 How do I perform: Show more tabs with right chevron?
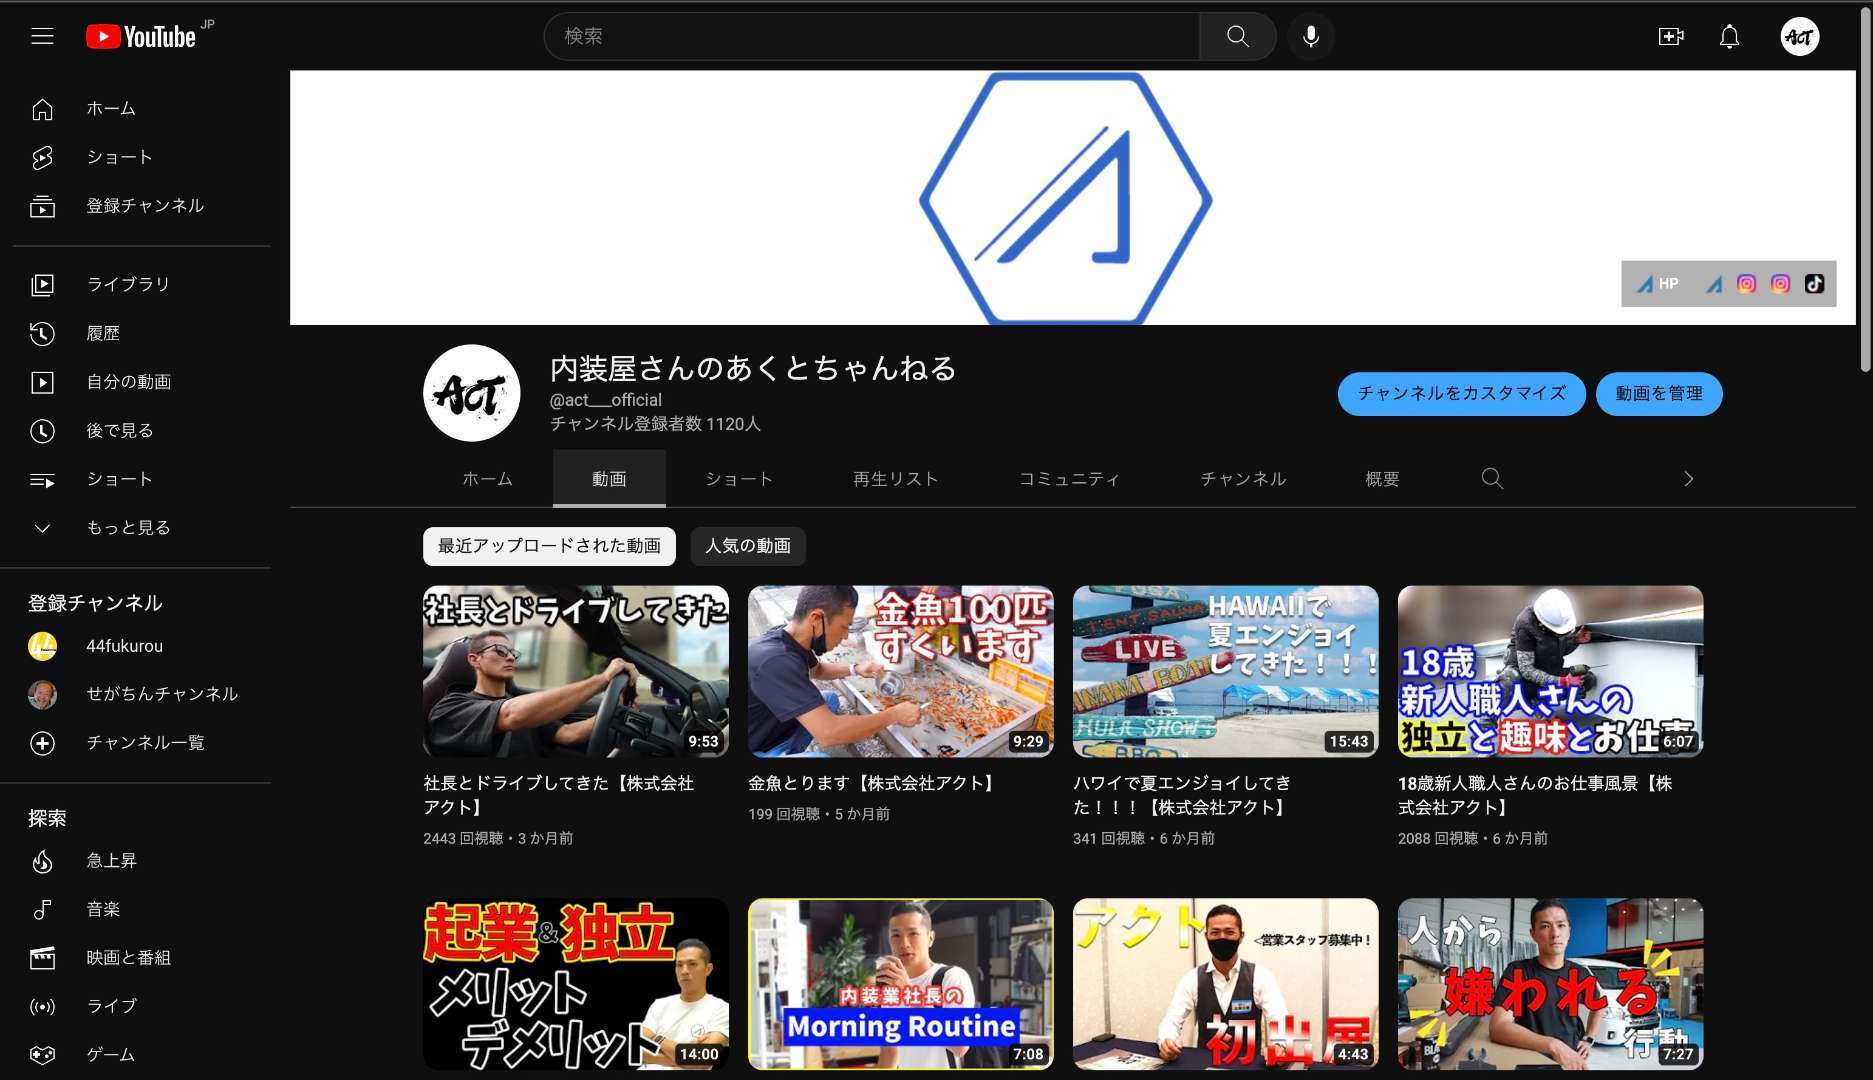tap(1688, 479)
